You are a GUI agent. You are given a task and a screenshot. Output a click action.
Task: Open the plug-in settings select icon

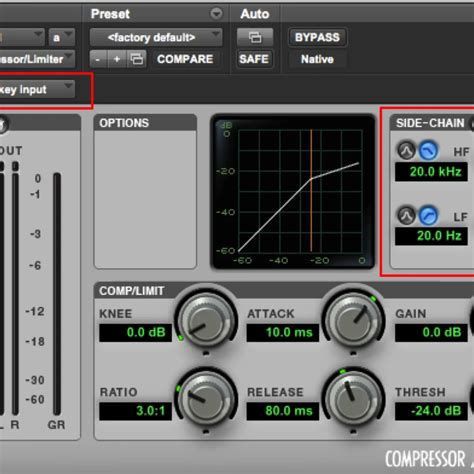(x=137, y=59)
